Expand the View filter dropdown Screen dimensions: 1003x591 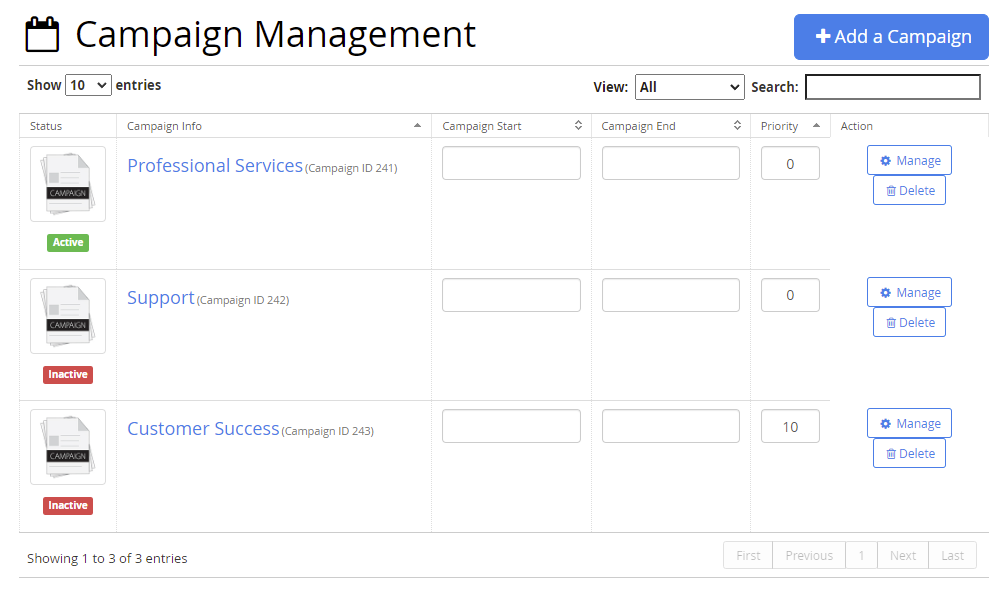[x=690, y=87]
